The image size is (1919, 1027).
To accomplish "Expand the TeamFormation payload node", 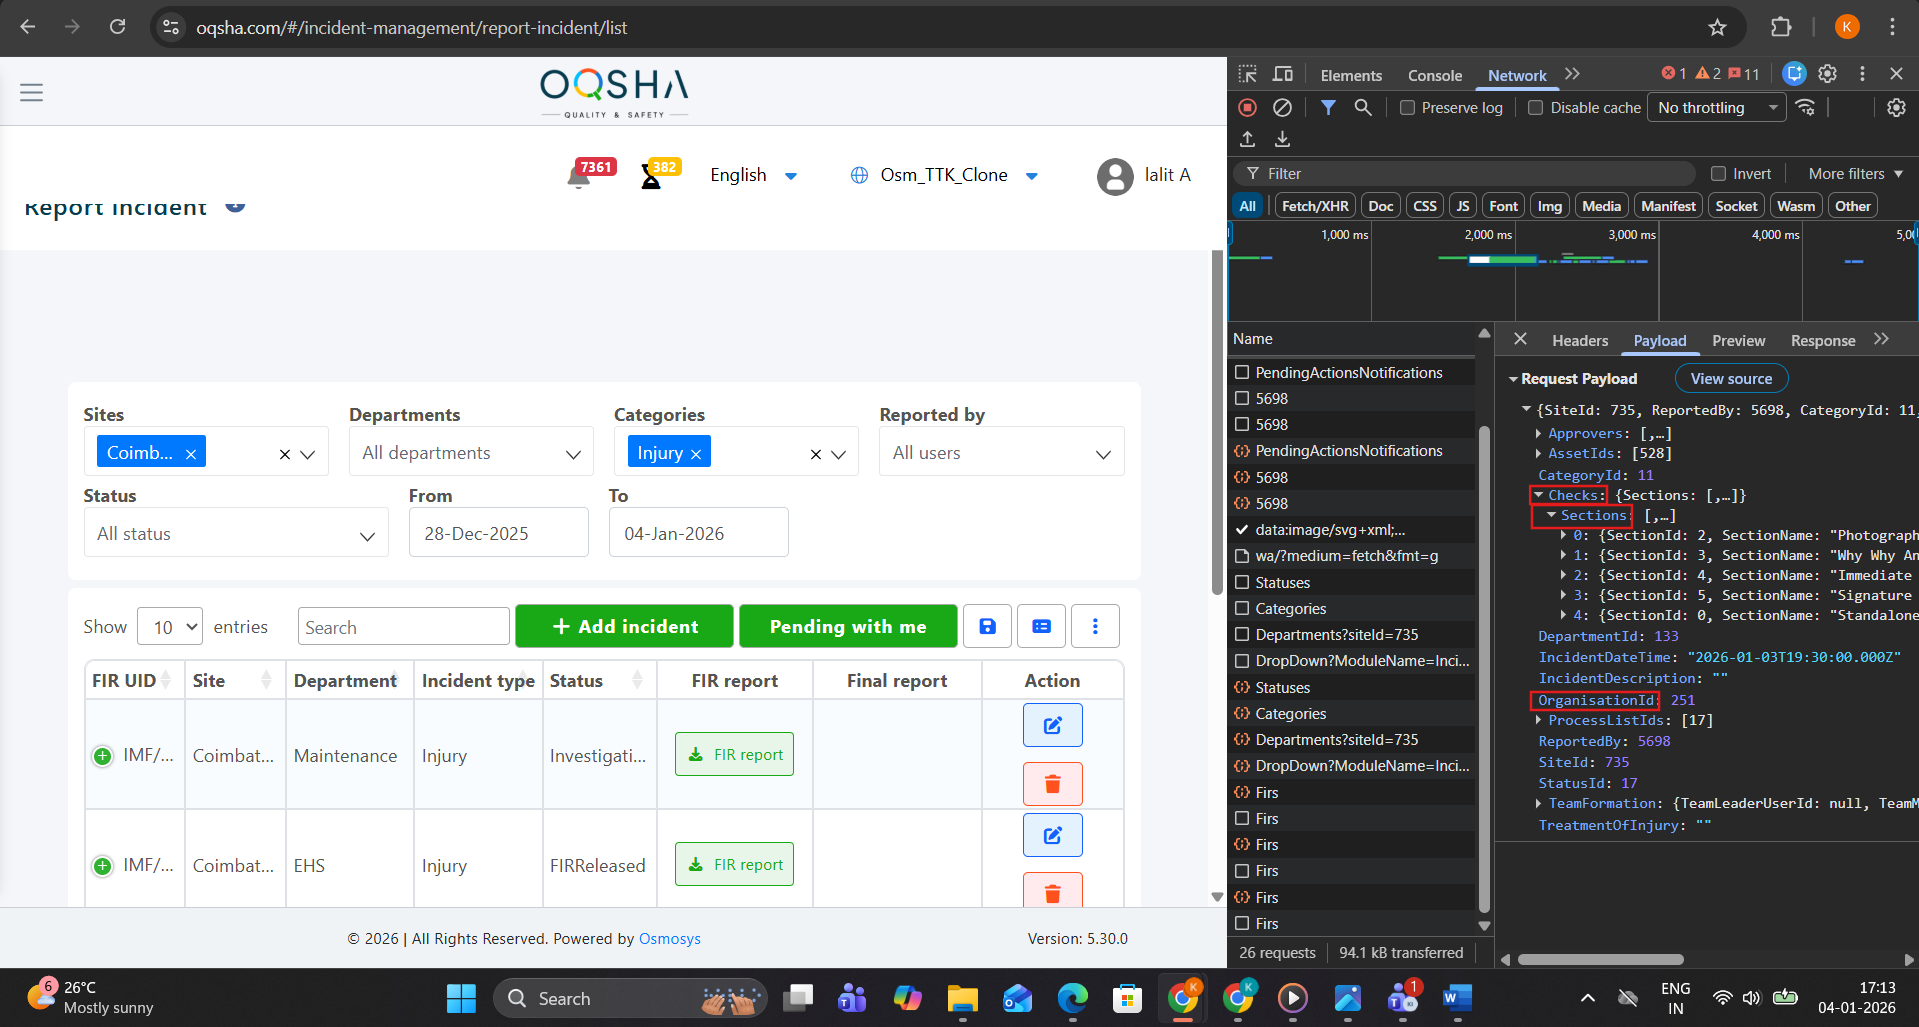I will (x=1539, y=804).
